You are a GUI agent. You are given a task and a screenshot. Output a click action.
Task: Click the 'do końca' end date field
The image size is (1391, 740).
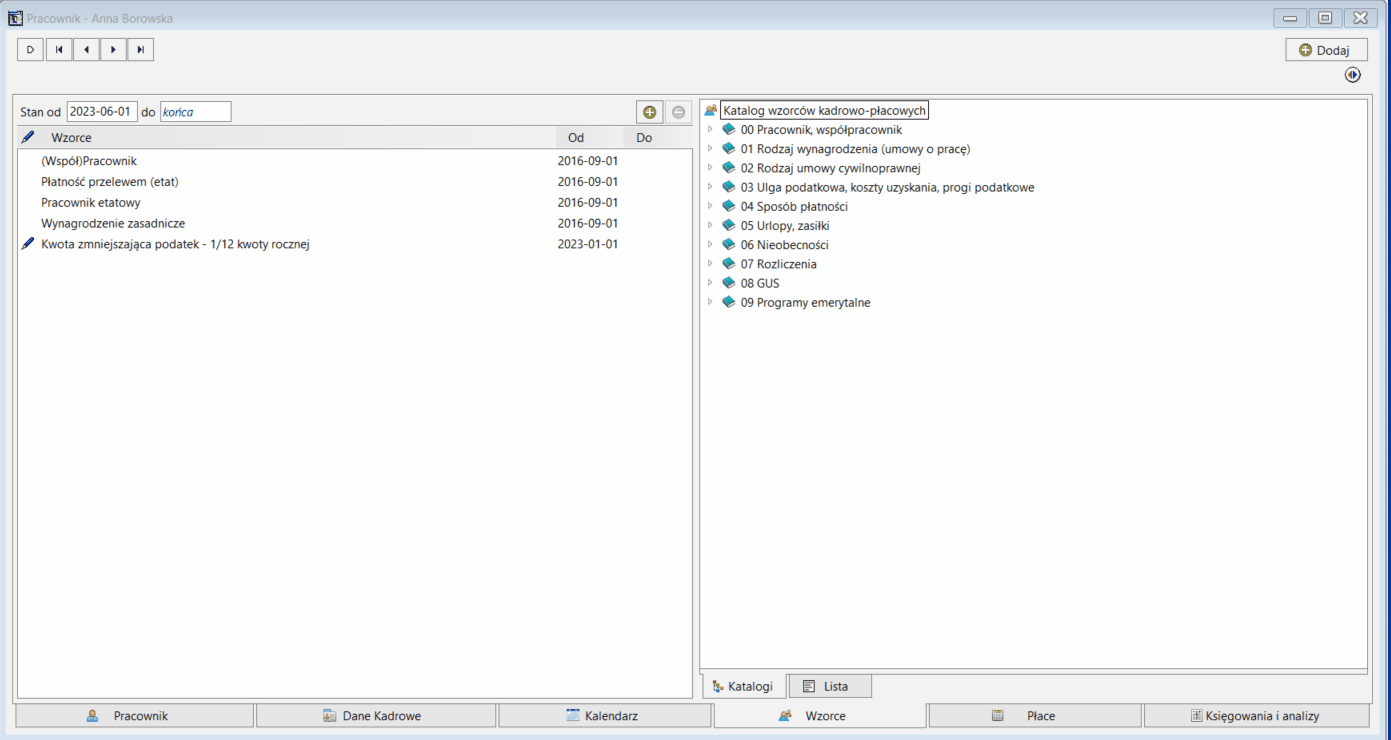coord(195,112)
